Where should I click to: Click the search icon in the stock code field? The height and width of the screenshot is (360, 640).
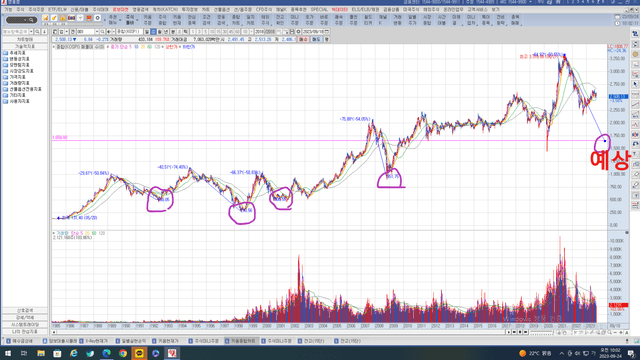pos(102,32)
